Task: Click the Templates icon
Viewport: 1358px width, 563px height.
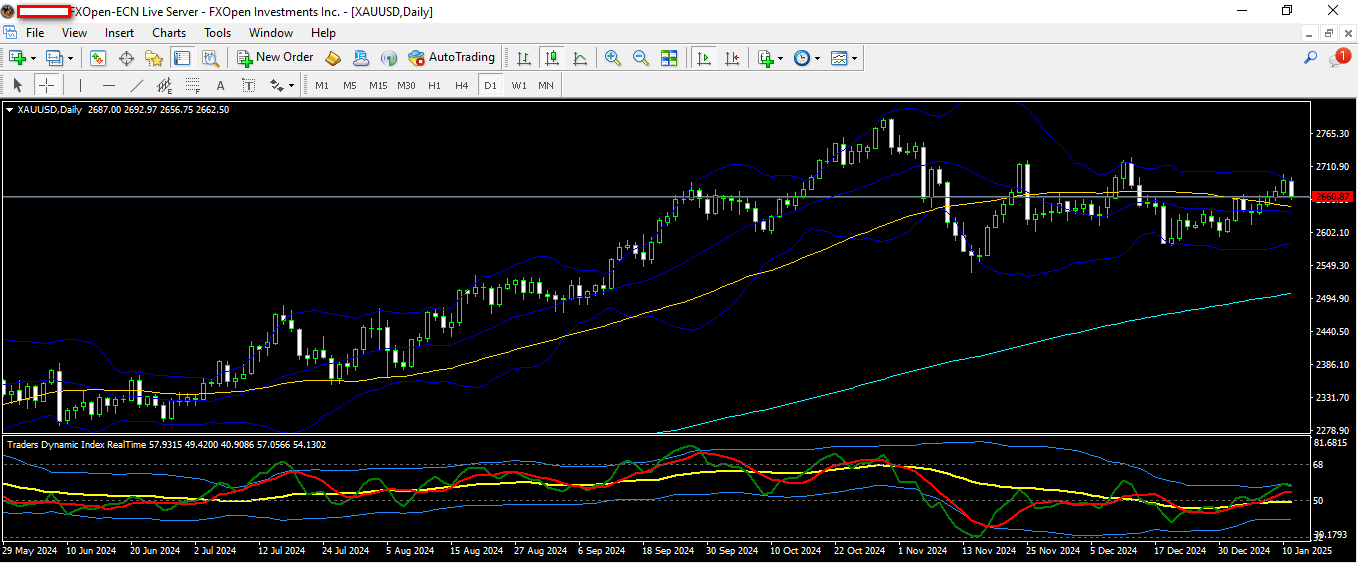Action: pyautogui.click(x=839, y=58)
